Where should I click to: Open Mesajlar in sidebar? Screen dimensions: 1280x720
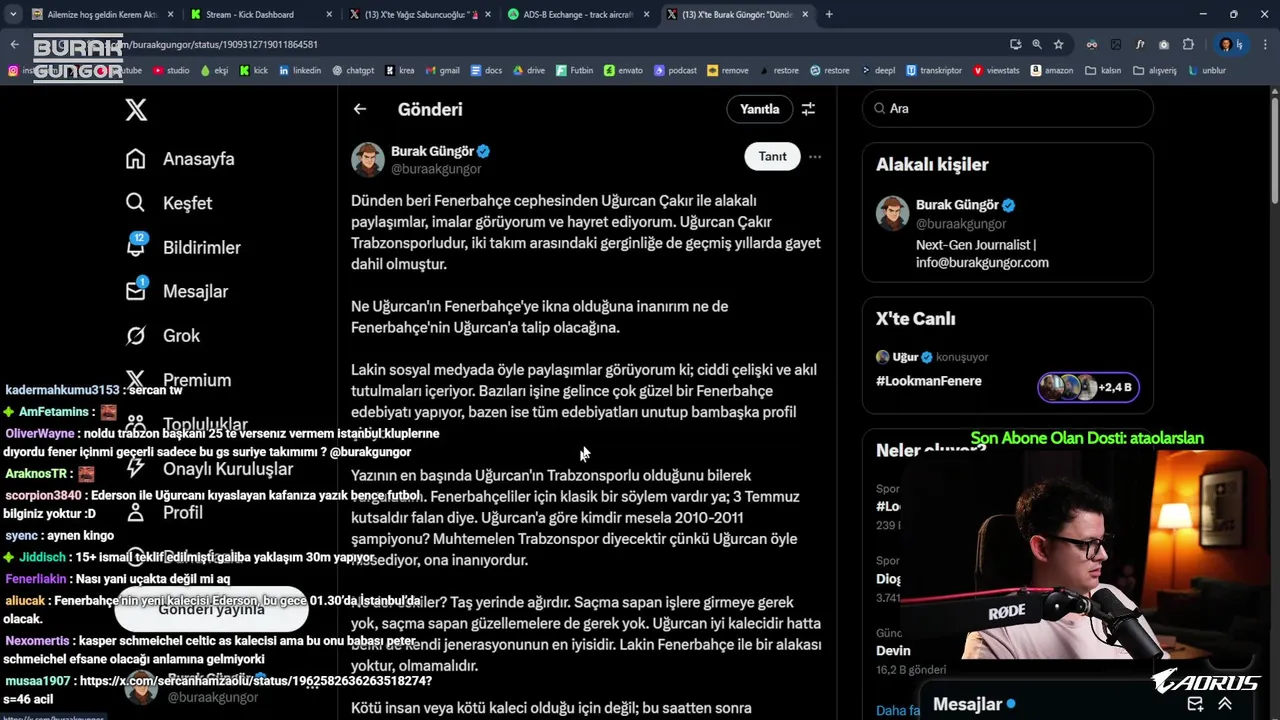point(177,291)
